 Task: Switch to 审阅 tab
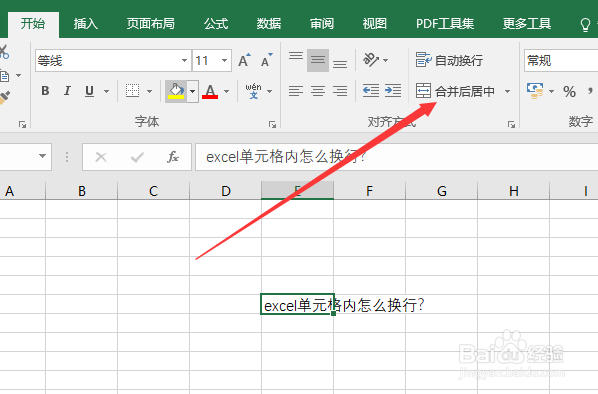pos(322,24)
